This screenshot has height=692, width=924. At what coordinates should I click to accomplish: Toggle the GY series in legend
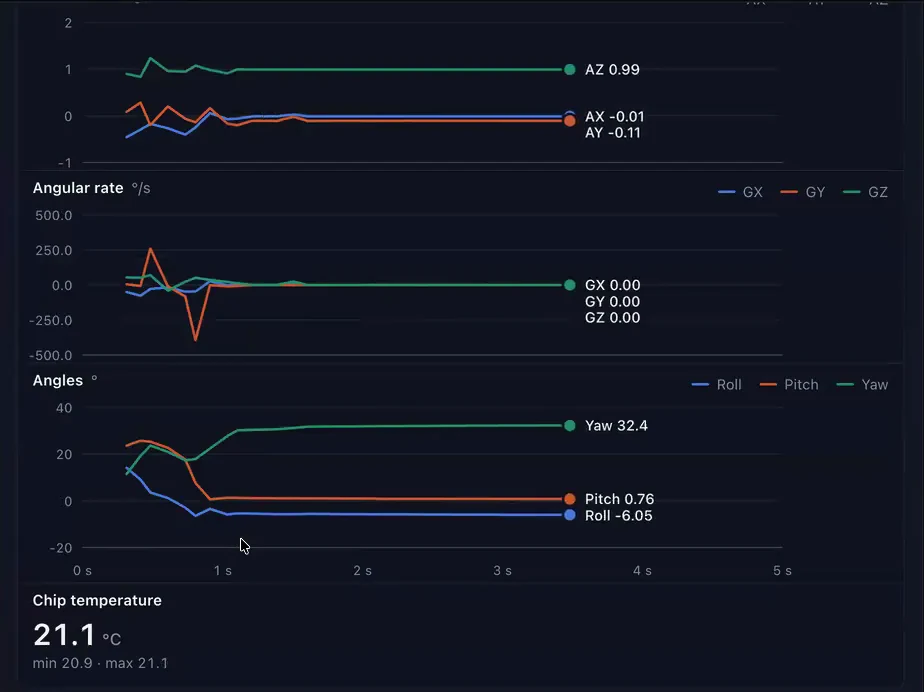[x=803, y=192]
